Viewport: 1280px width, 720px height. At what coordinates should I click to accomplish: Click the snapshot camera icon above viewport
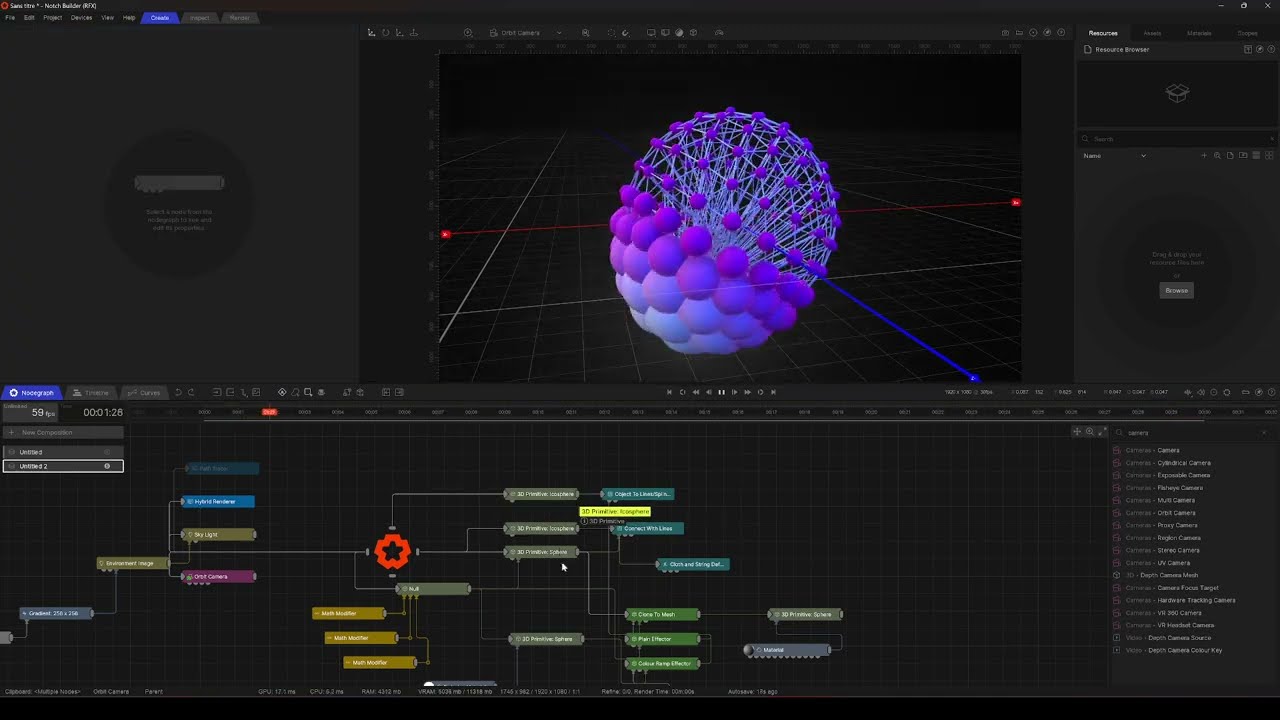click(1005, 33)
